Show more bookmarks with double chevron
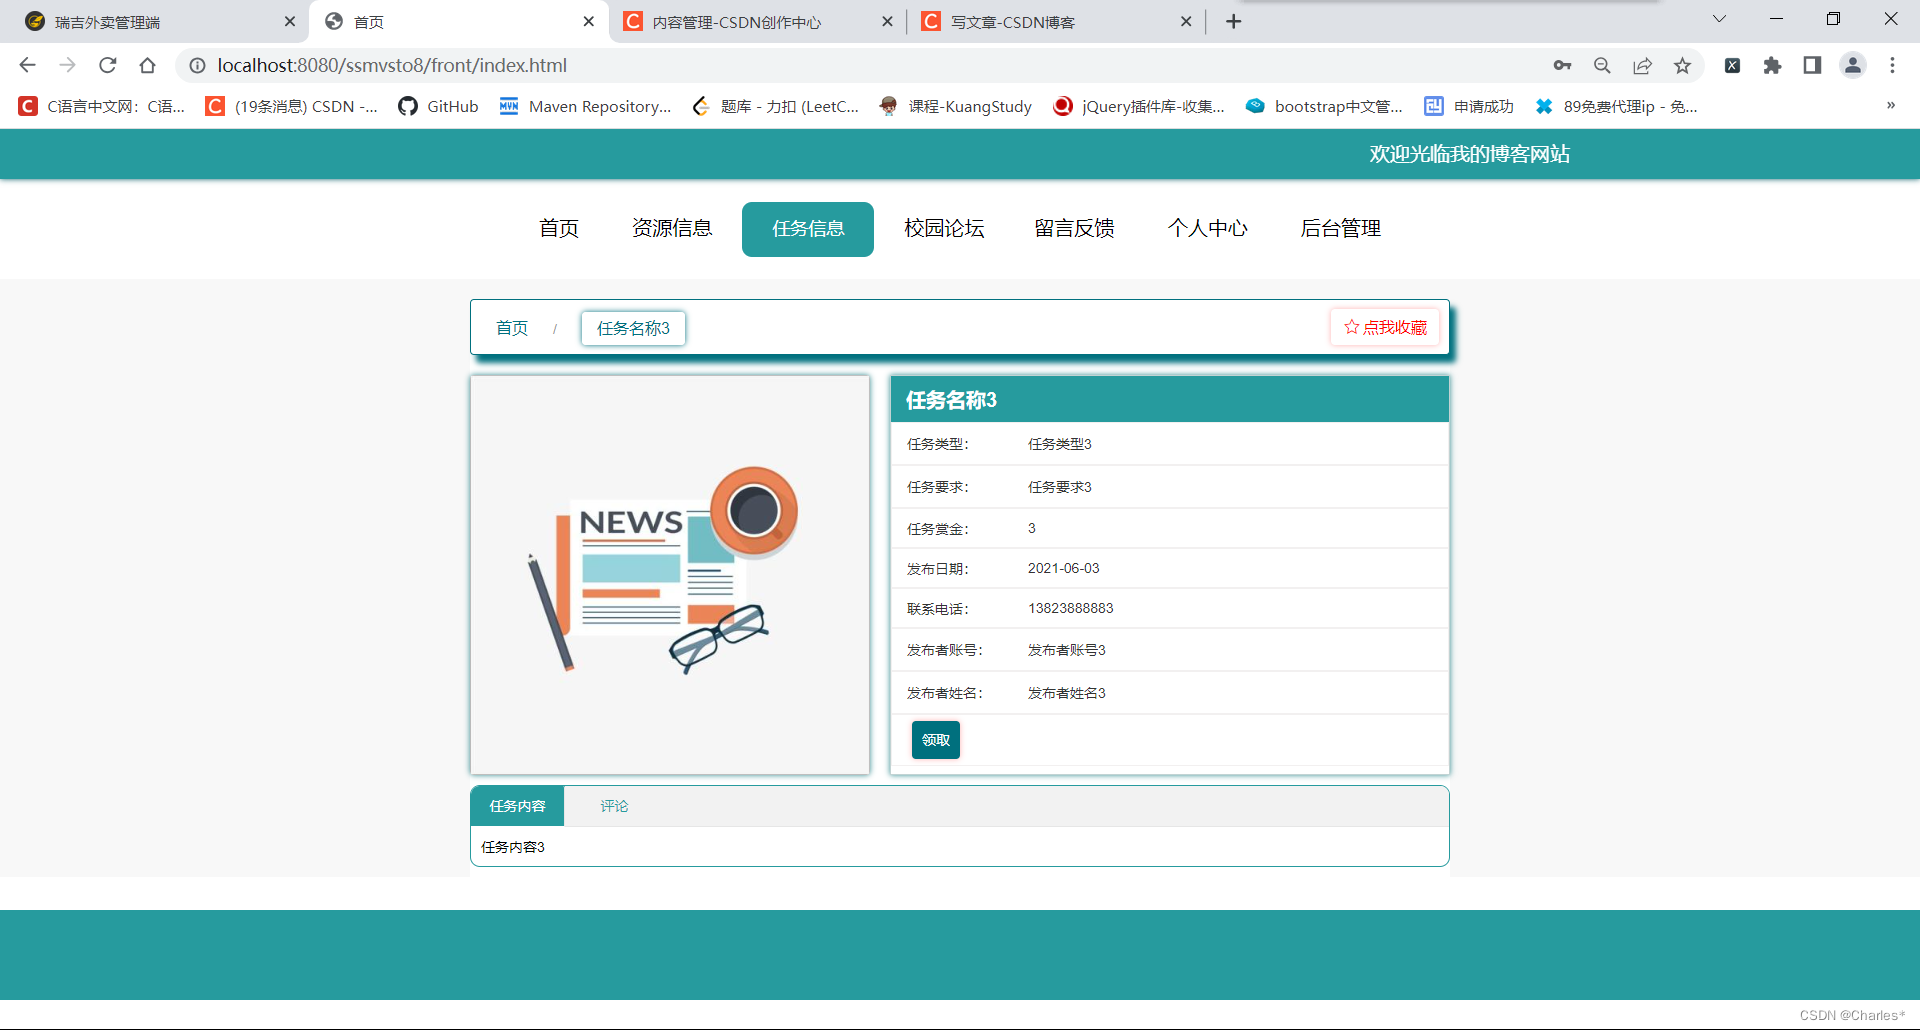This screenshot has height=1030, width=1920. (x=1890, y=105)
